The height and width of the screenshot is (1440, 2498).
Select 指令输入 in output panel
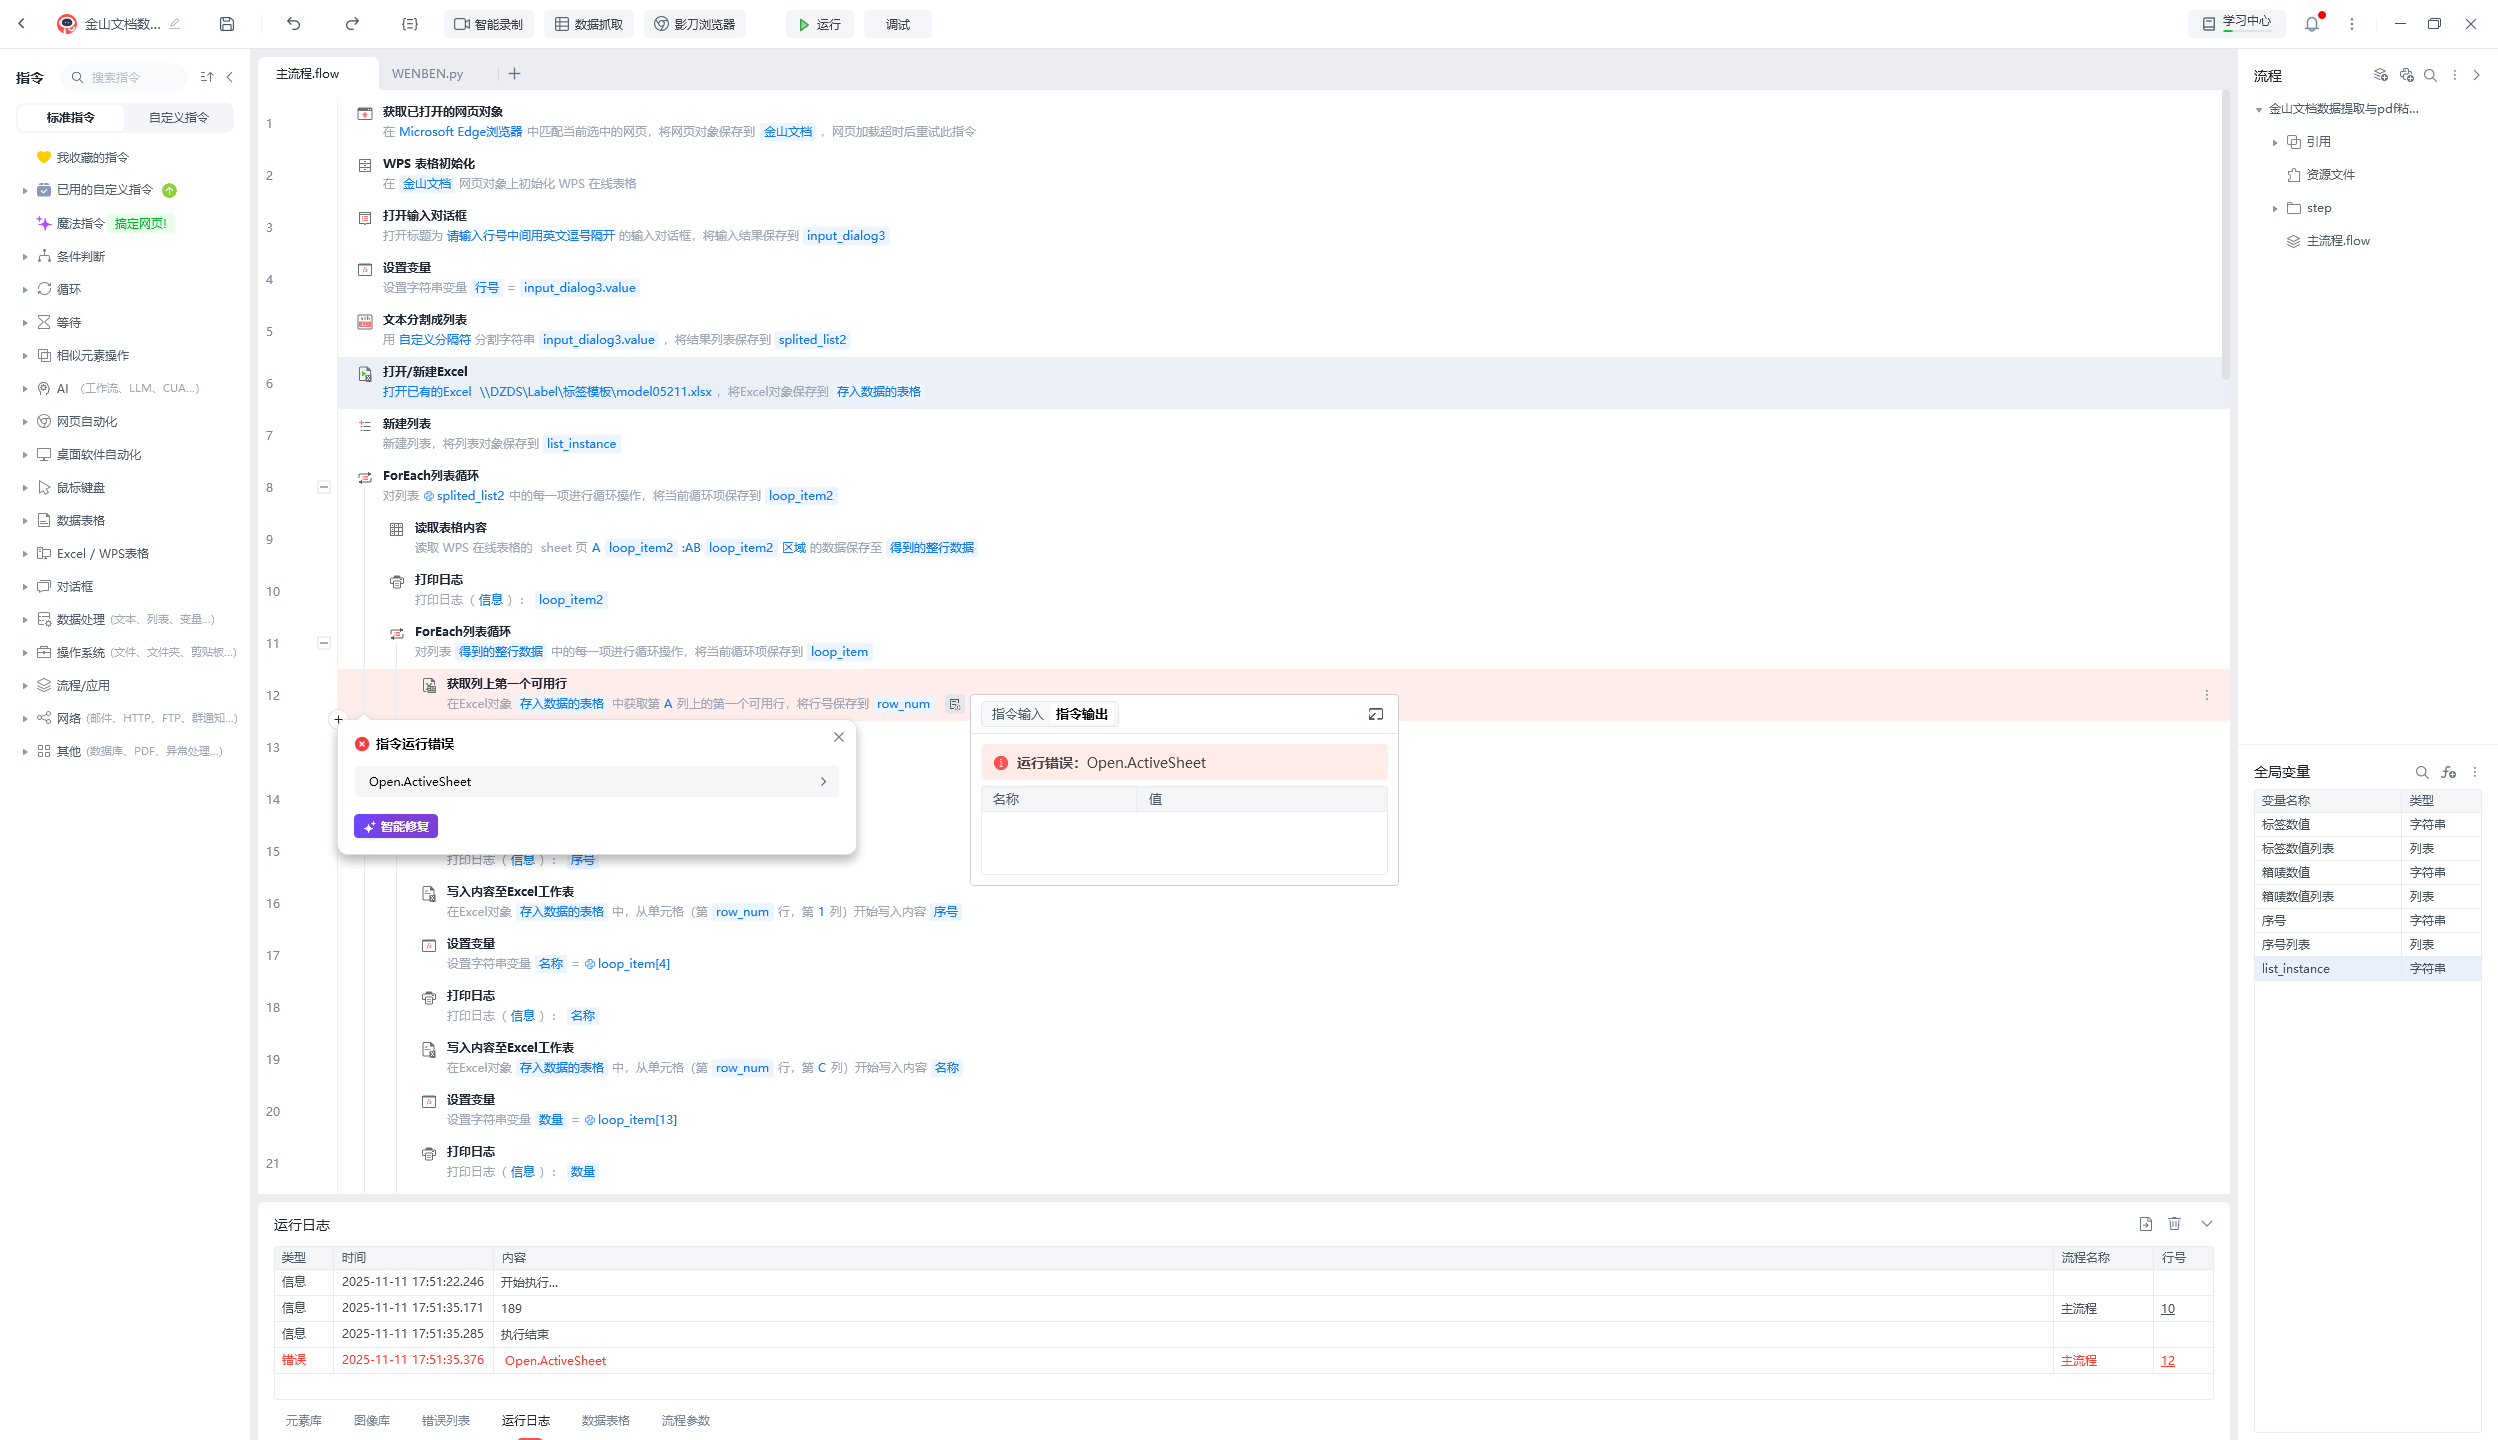click(1017, 714)
